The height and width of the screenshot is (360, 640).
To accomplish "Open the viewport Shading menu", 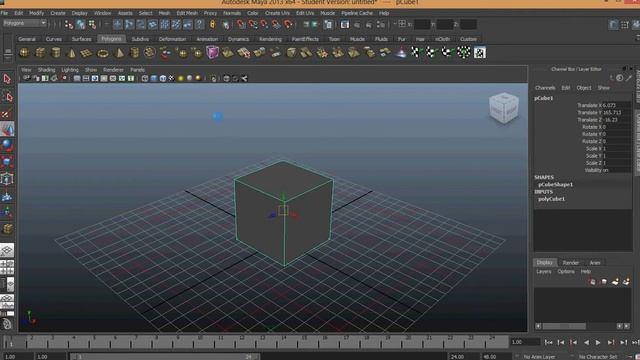I will tap(46, 70).
